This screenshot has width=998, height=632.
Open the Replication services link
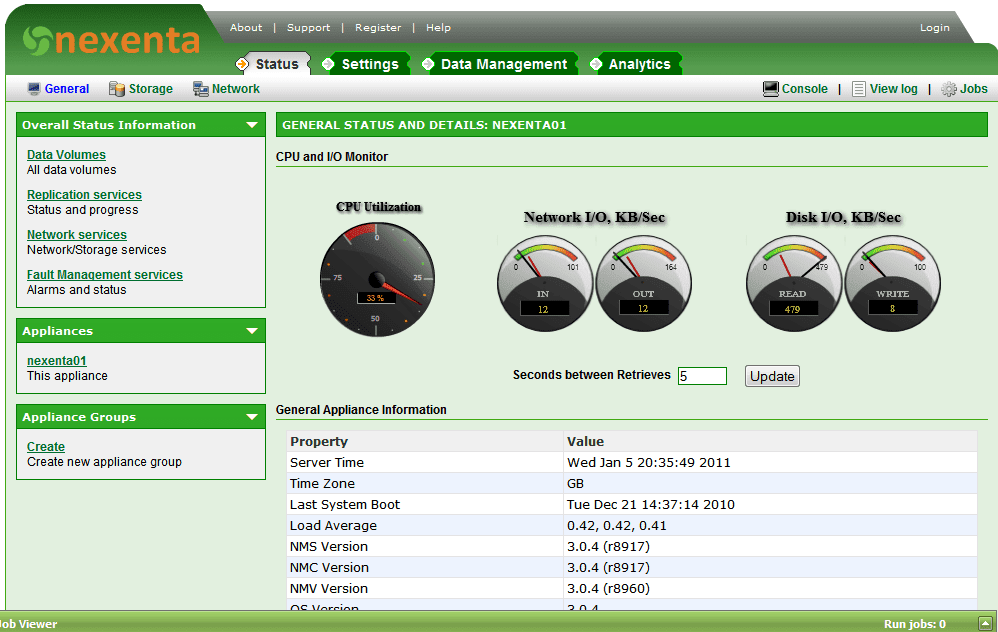pos(84,195)
